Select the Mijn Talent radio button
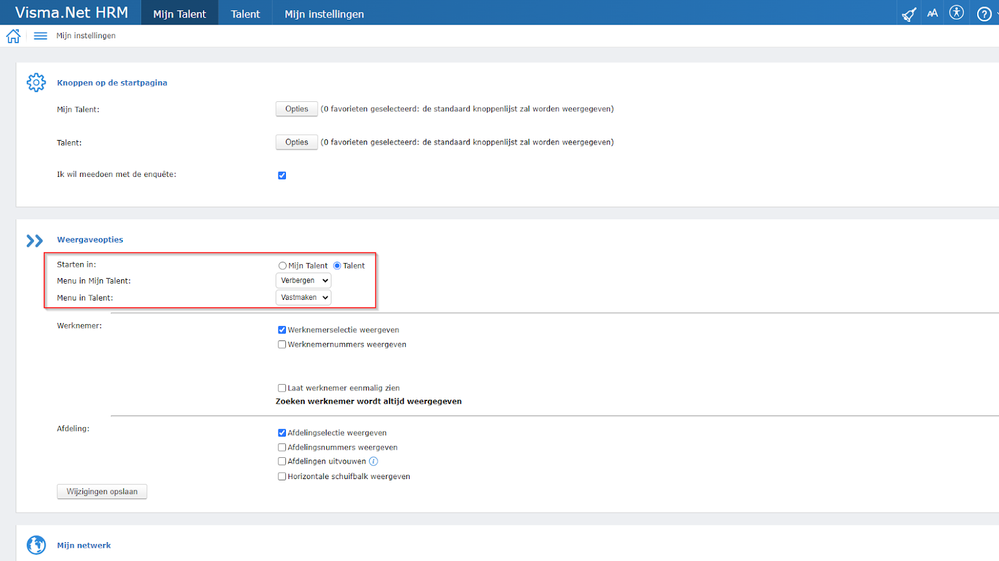The image size is (999, 561). (x=283, y=266)
